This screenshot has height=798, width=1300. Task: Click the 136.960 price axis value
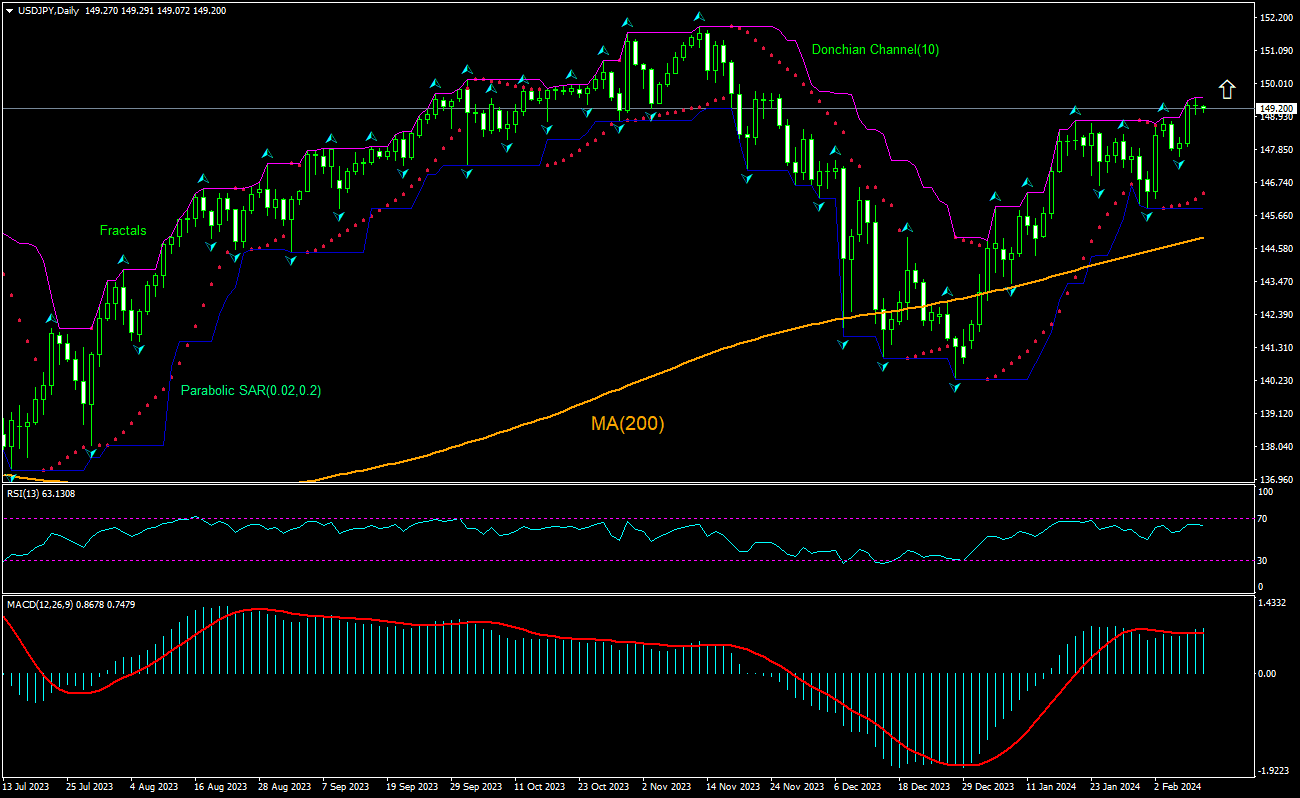pos(1273,479)
